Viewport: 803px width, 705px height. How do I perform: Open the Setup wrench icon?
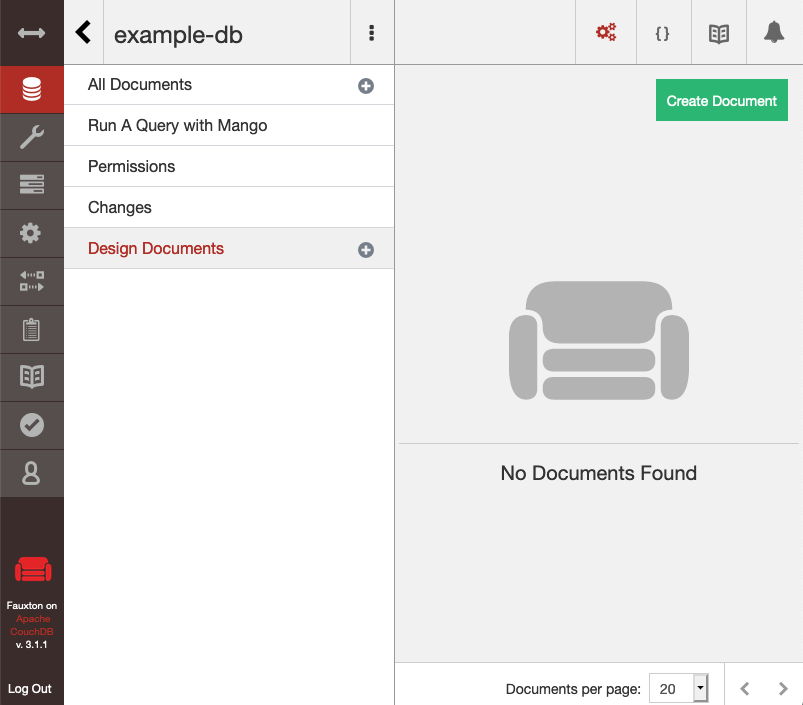(31, 138)
